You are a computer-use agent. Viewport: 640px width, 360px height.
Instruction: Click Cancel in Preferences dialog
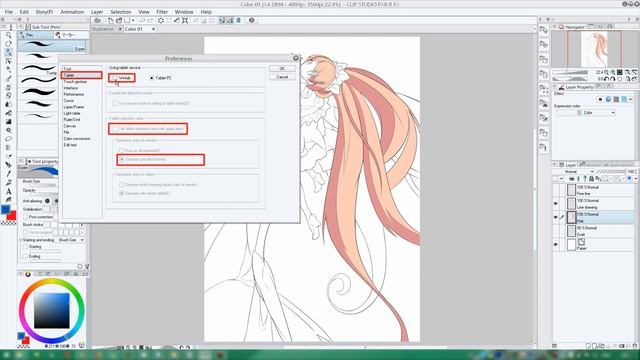[x=282, y=77]
